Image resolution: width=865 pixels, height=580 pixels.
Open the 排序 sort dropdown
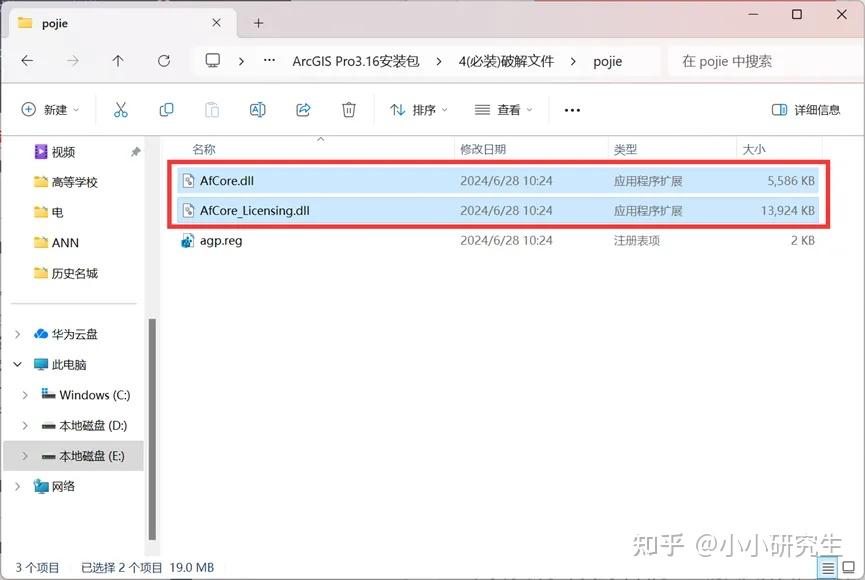(x=419, y=110)
